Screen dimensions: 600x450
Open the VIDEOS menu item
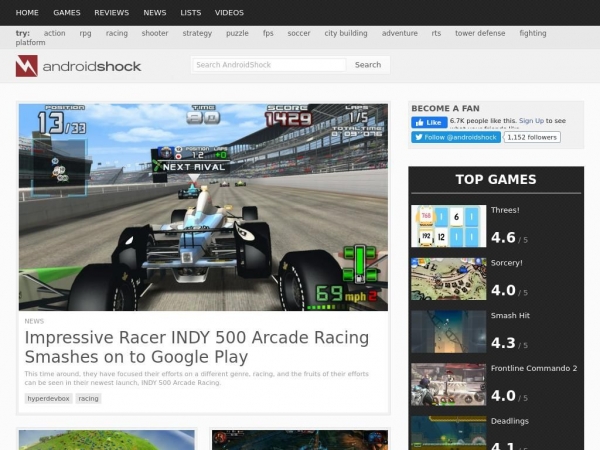[229, 13]
